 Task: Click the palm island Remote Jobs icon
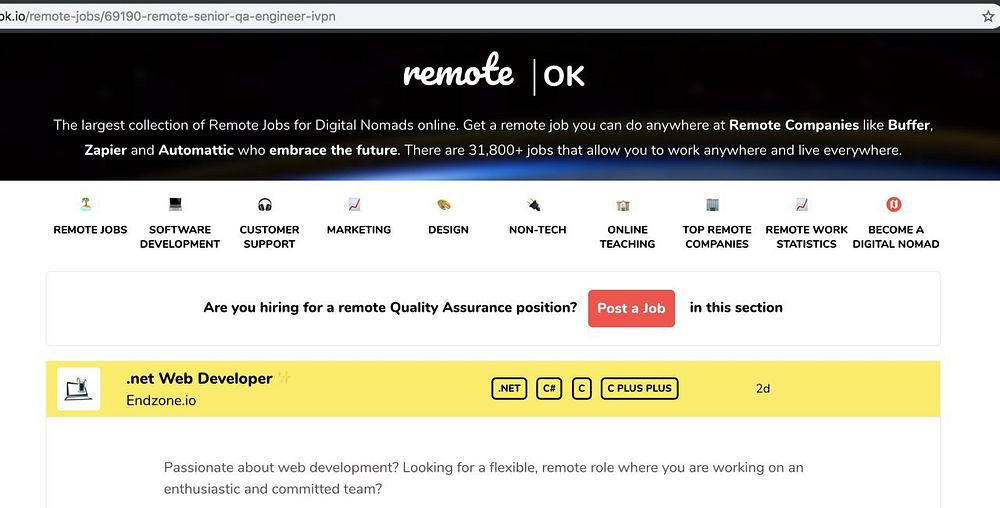pyautogui.click(x=85, y=204)
